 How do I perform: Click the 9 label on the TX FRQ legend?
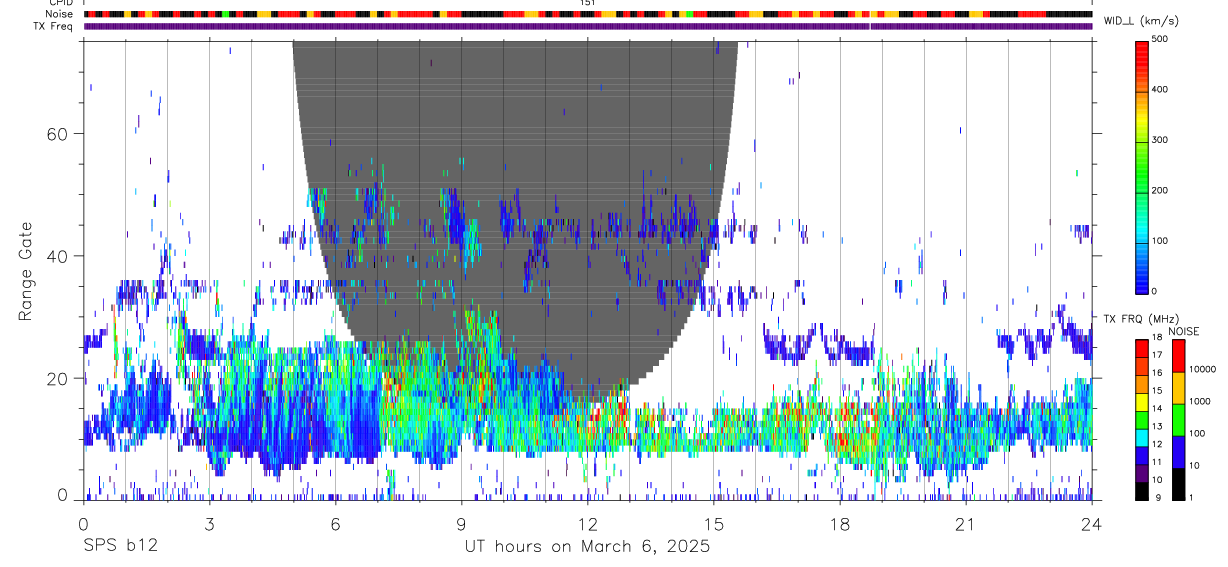coord(1156,497)
